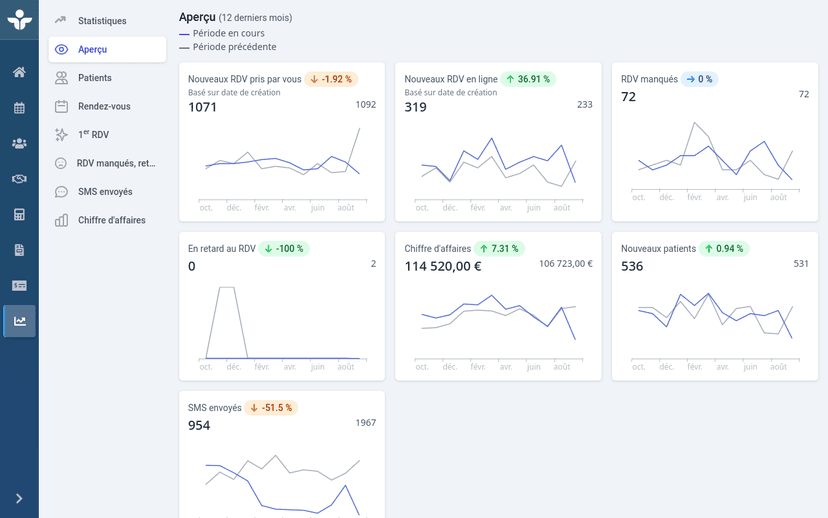Open the document icon in sidebar

(x=19, y=250)
